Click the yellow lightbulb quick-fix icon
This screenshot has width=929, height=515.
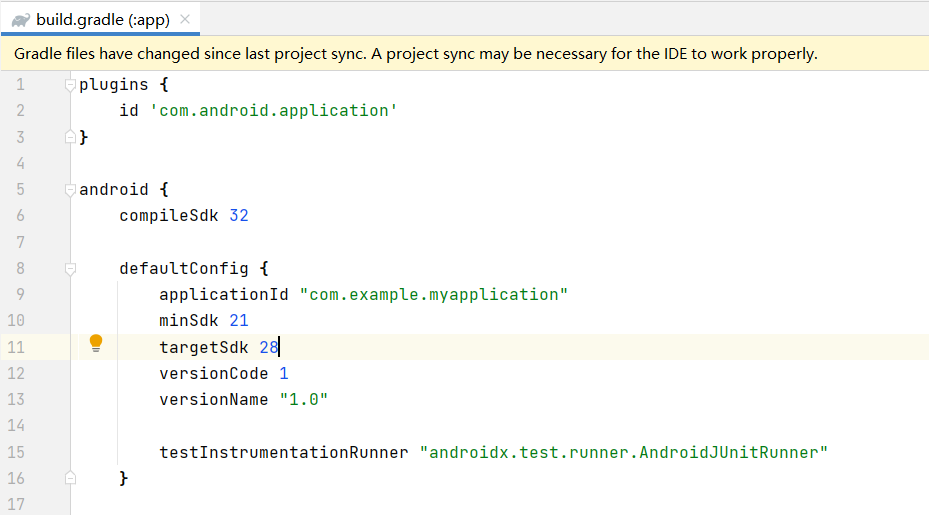[96, 343]
